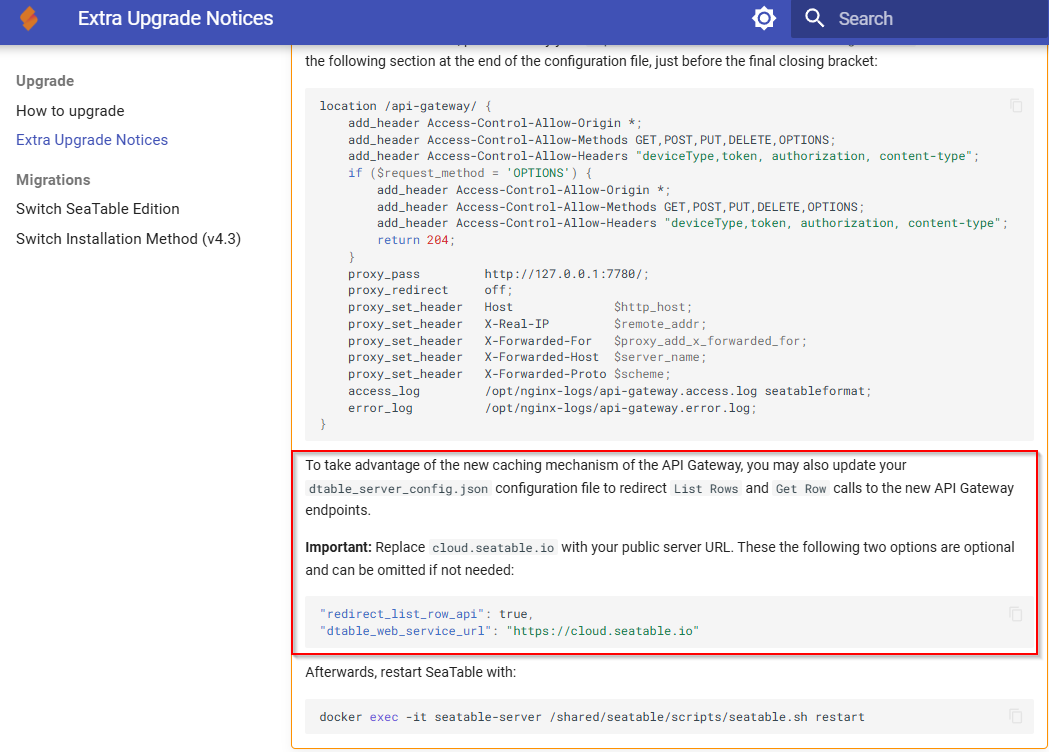Click the "redirect_list_row_api" key
Image resolution: width=1049 pixels, height=752 pixels.
[x=402, y=614]
